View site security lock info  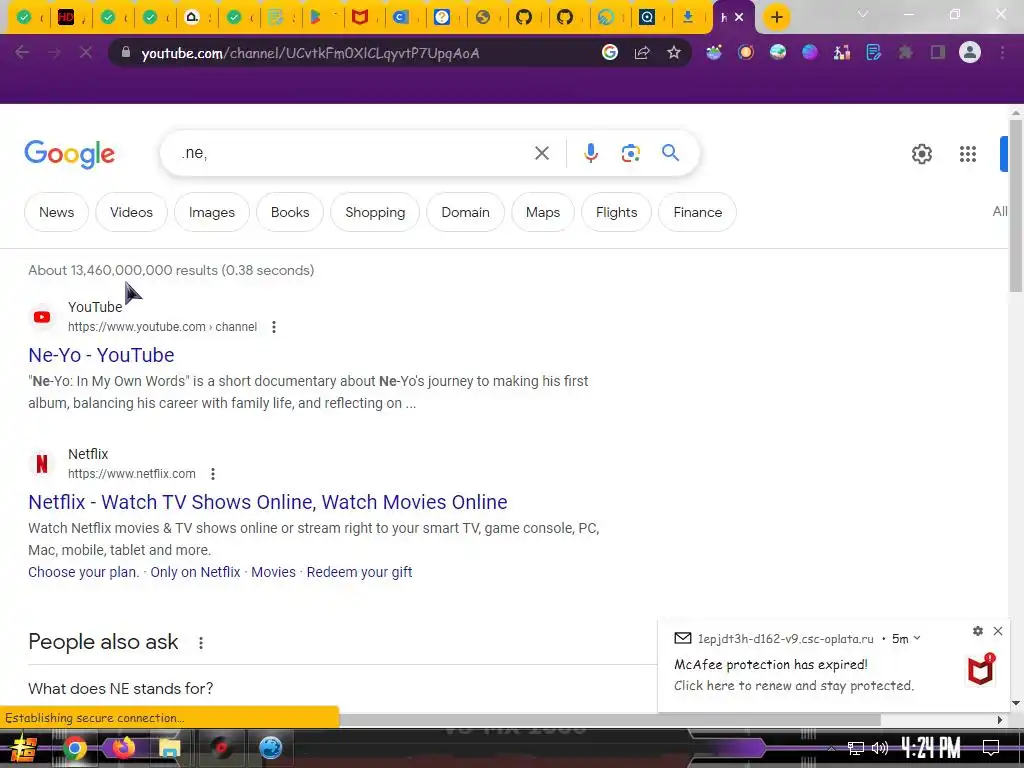[x=126, y=52]
